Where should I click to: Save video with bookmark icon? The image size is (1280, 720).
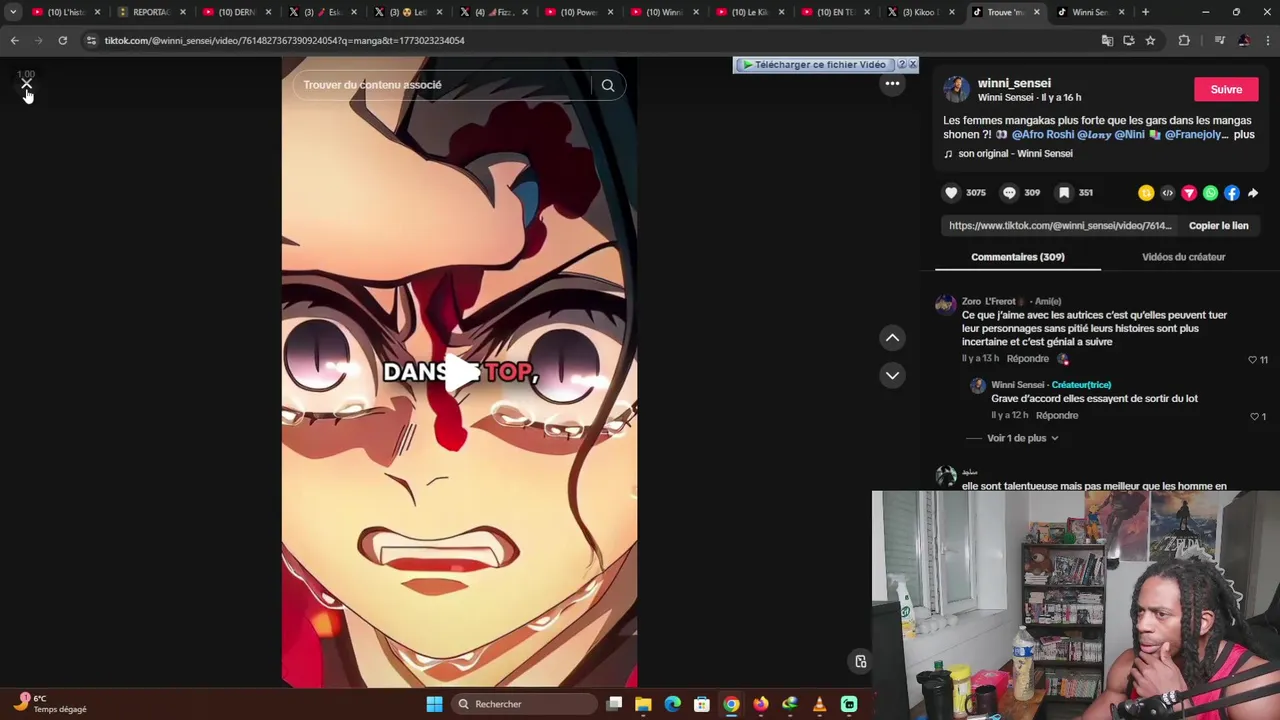1064,192
